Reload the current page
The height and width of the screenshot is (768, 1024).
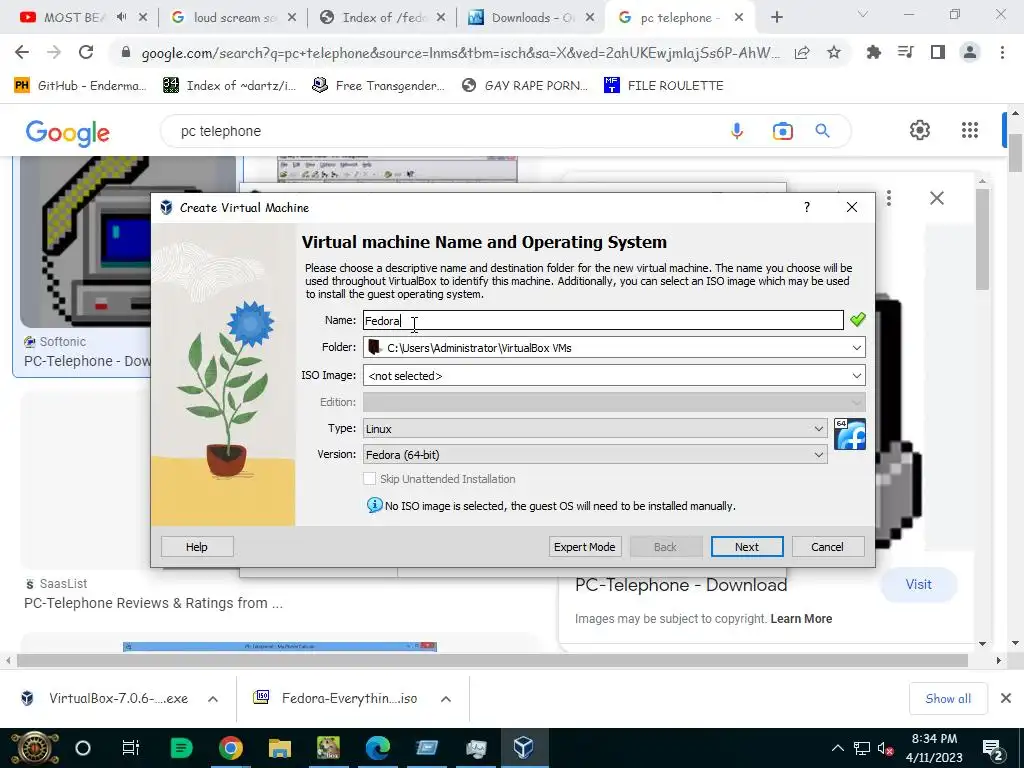pos(86,52)
